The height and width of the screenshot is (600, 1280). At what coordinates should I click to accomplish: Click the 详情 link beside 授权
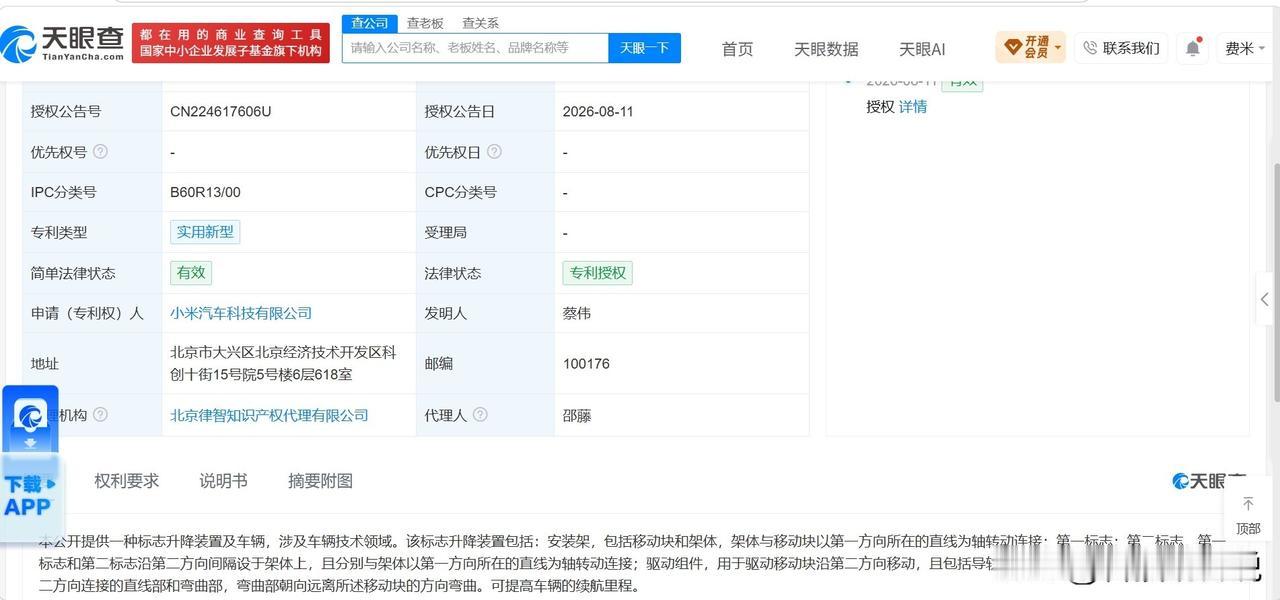pos(912,106)
